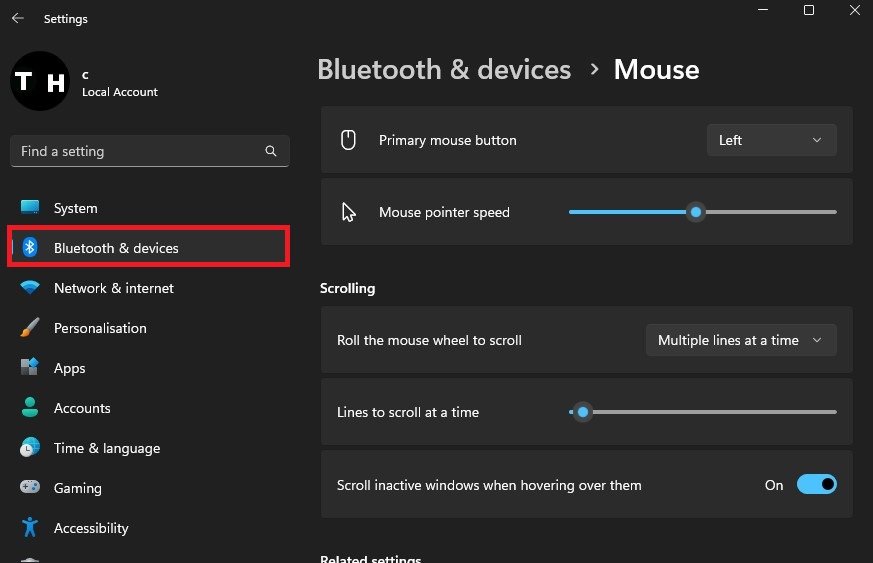Click the Bluetooth icon in sidebar
This screenshot has height=563, width=873.
tap(30, 248)
